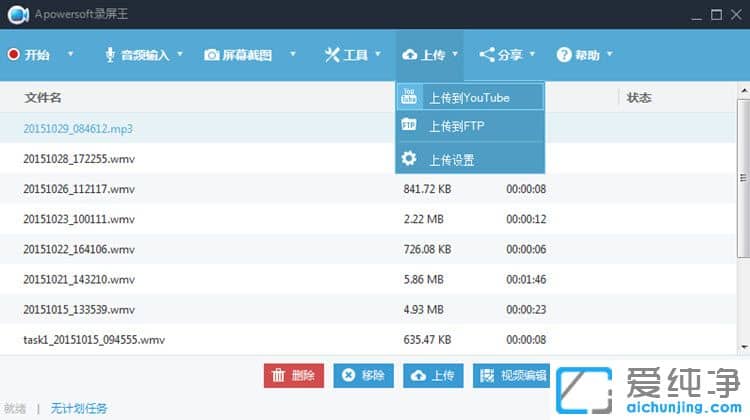Click the cloud Upload icon in toolbar
This screenshot has width=750, height=420.
pyautogui.click(x=409, y=55)
